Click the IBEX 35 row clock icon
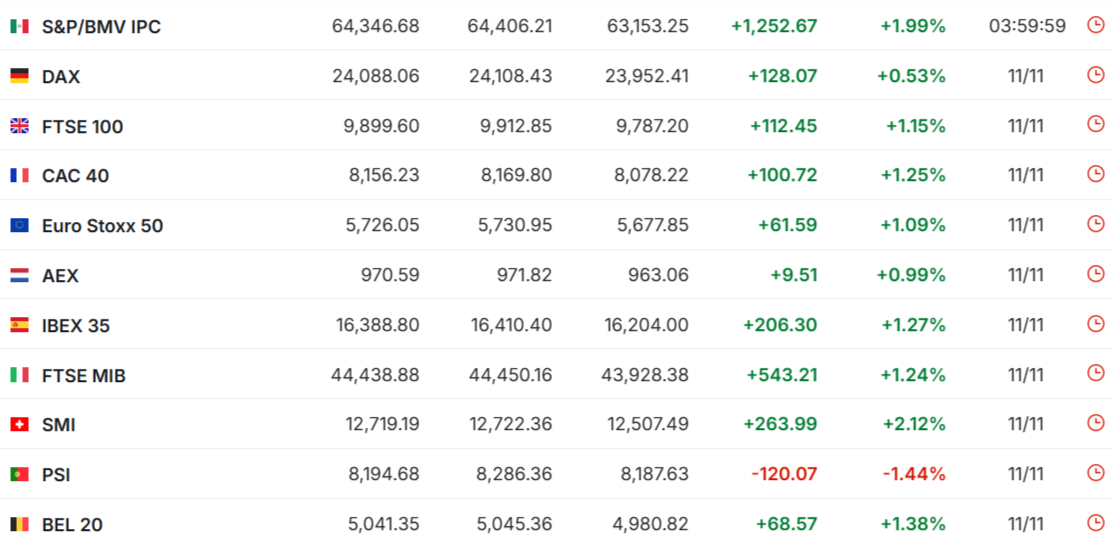 point(1095,323)
